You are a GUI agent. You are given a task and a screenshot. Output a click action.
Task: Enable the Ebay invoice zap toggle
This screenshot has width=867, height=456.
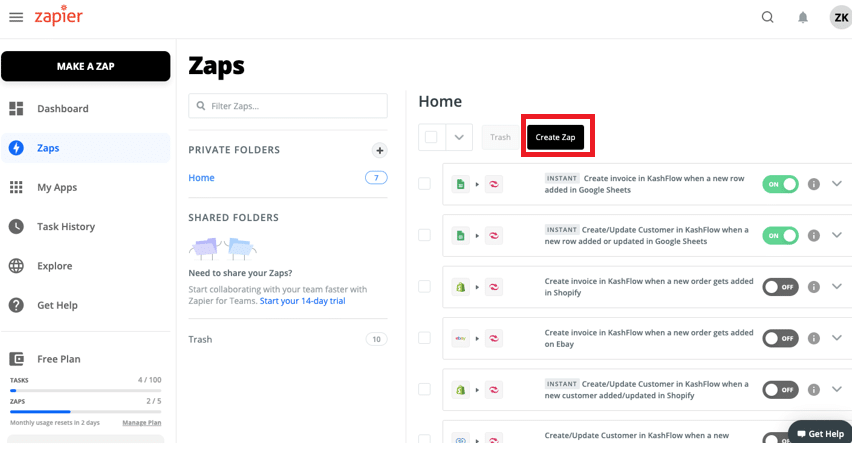(780, 338)
